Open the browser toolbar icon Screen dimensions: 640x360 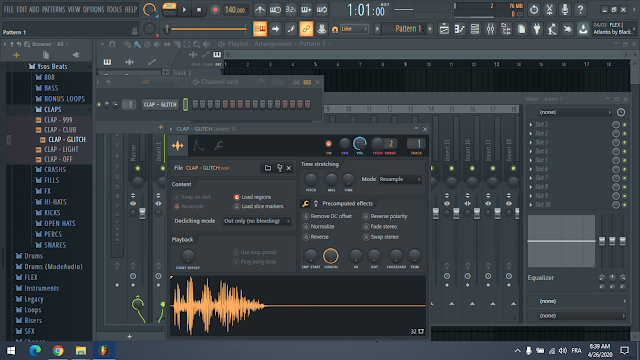pyautogui.click(x=506, y=29)
